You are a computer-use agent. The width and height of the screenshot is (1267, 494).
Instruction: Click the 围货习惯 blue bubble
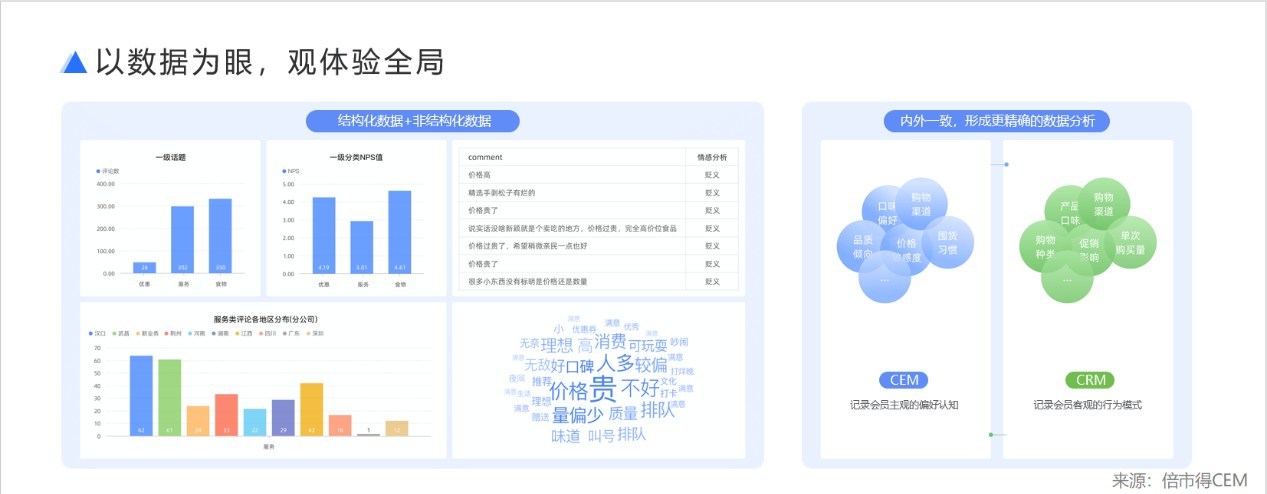click(x=946, y=243)
